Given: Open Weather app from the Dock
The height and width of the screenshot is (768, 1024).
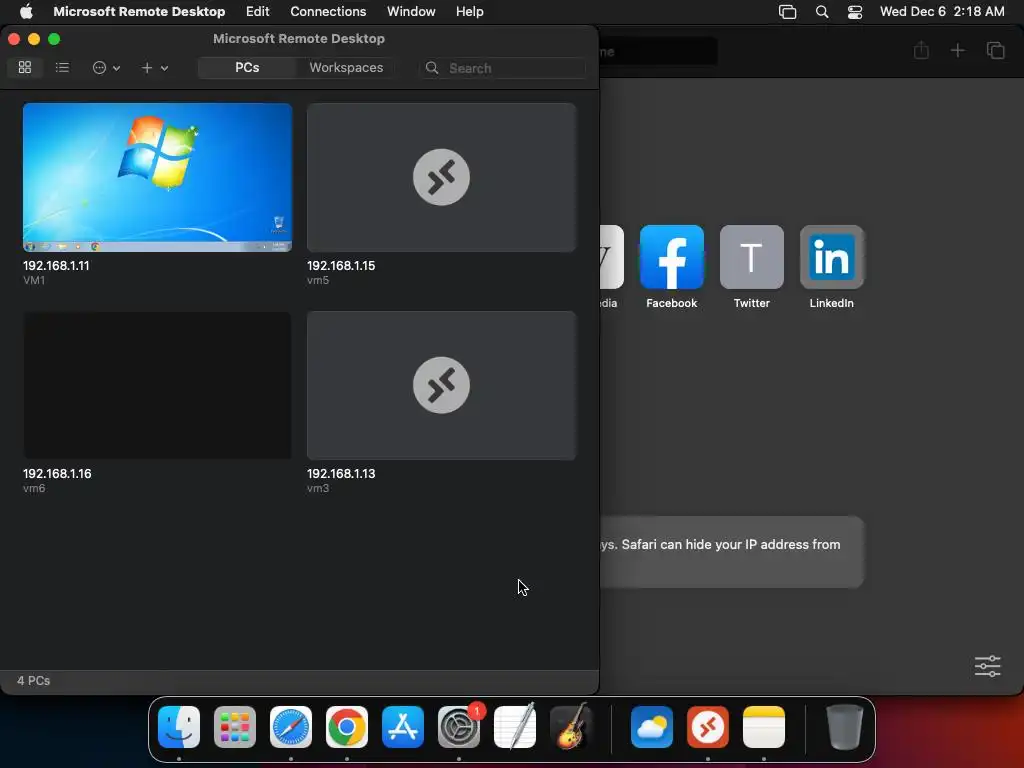Looking at the screenshot, I should point(652,727).
